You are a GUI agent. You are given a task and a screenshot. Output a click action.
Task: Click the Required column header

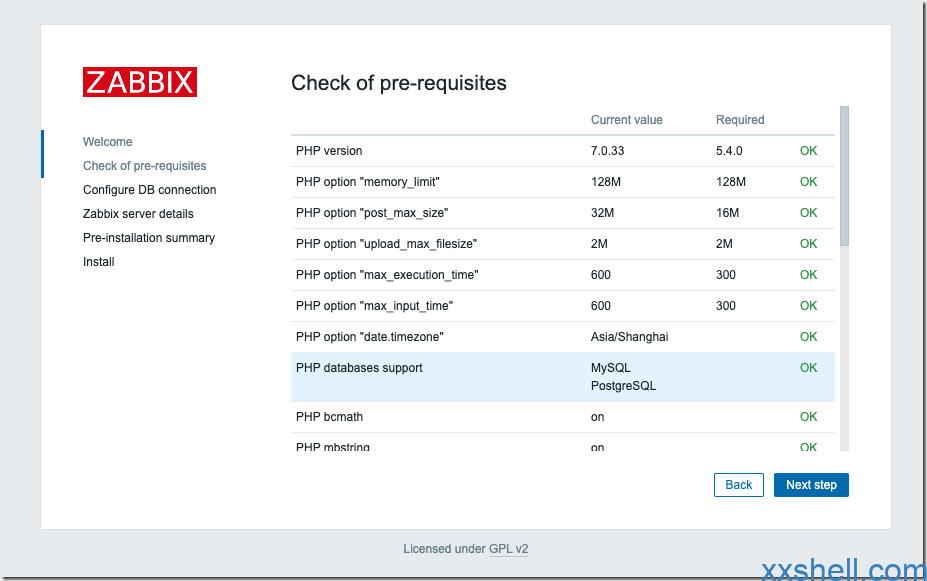(x=740, y=120)
